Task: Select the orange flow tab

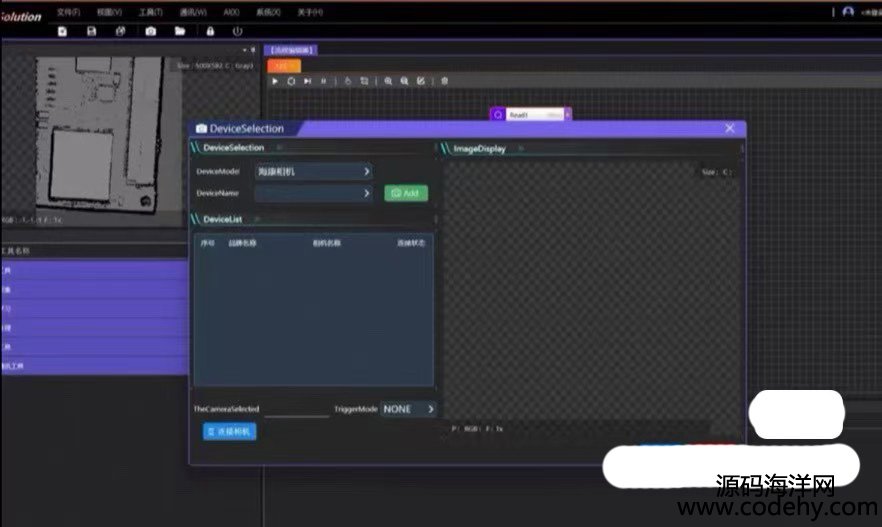Action: point(283,65)
